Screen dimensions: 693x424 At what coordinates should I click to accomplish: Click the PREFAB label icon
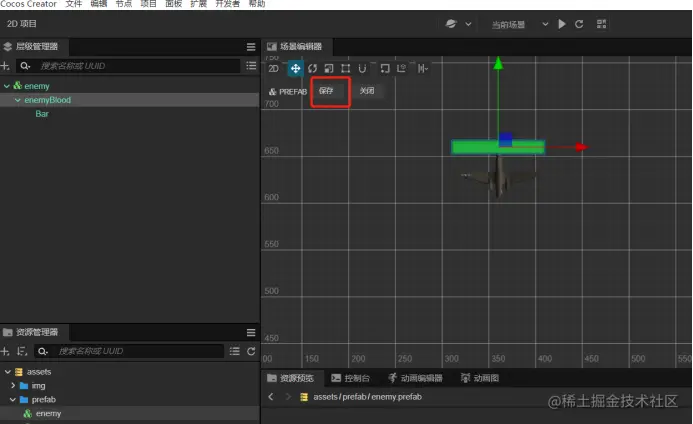273,92
